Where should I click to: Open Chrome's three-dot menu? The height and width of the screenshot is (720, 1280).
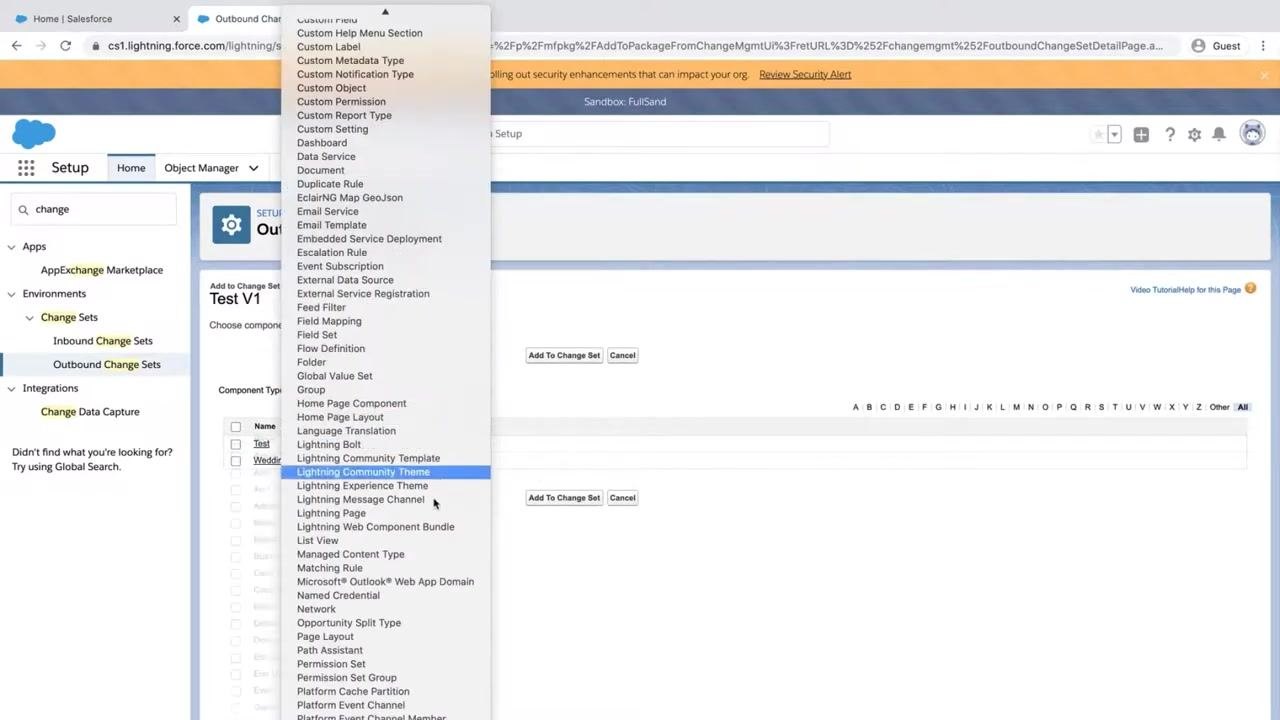coord(1263,46)
